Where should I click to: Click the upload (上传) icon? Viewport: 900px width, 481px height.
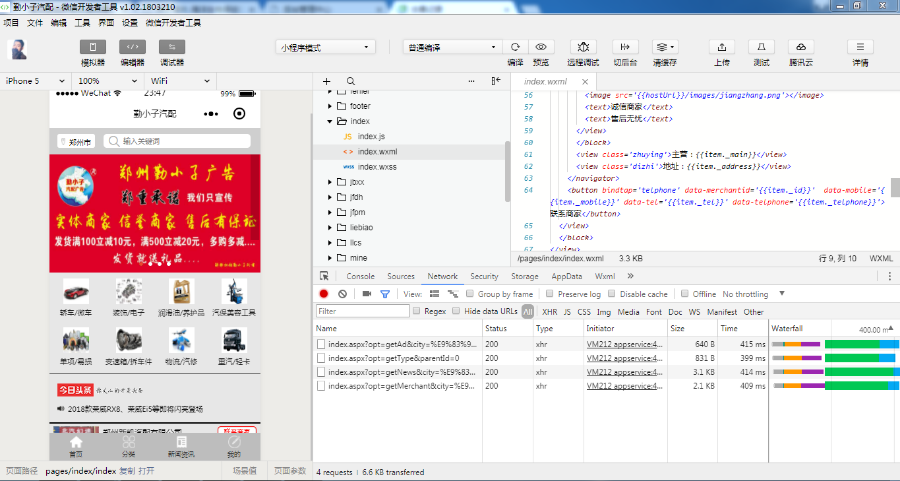(721, 47)
